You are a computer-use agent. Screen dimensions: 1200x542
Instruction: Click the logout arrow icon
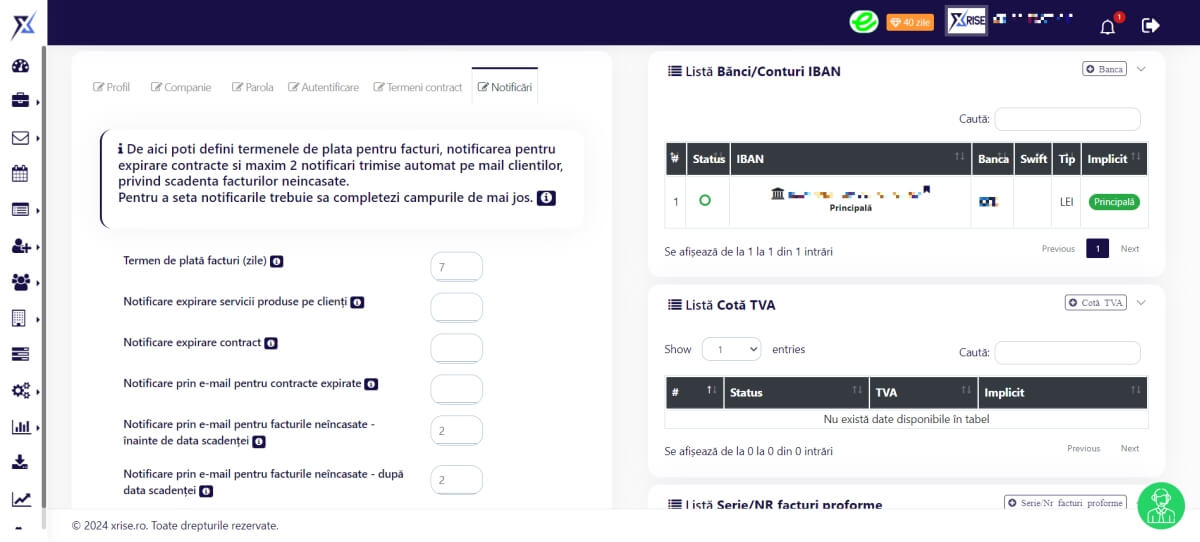(1151, 25)
